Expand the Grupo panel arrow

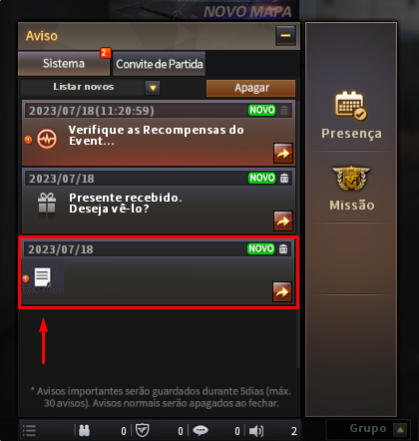point(400,430)
